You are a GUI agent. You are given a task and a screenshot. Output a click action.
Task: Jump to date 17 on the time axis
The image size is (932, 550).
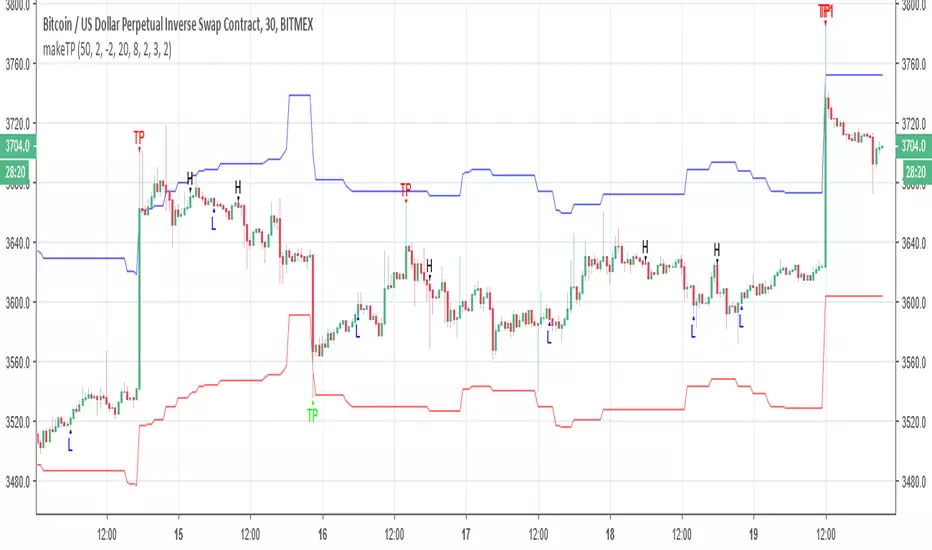[466, 522]
